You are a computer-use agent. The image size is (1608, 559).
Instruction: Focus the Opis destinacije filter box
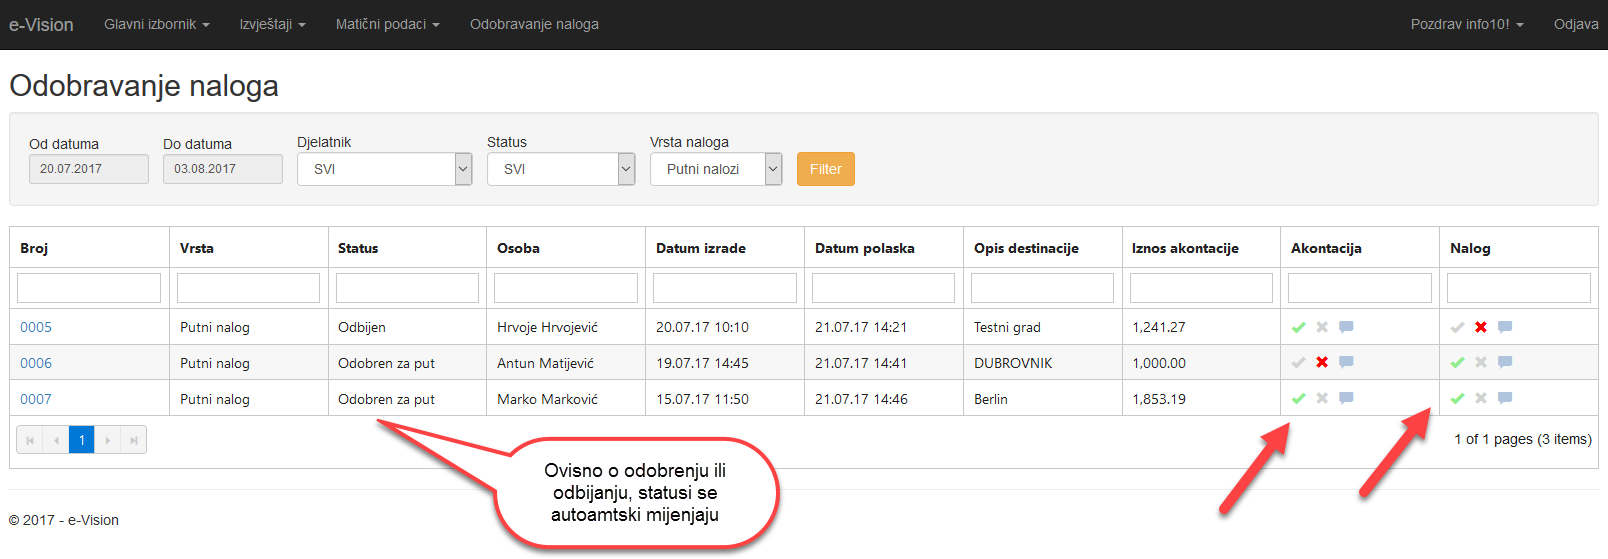(1042, 288)
